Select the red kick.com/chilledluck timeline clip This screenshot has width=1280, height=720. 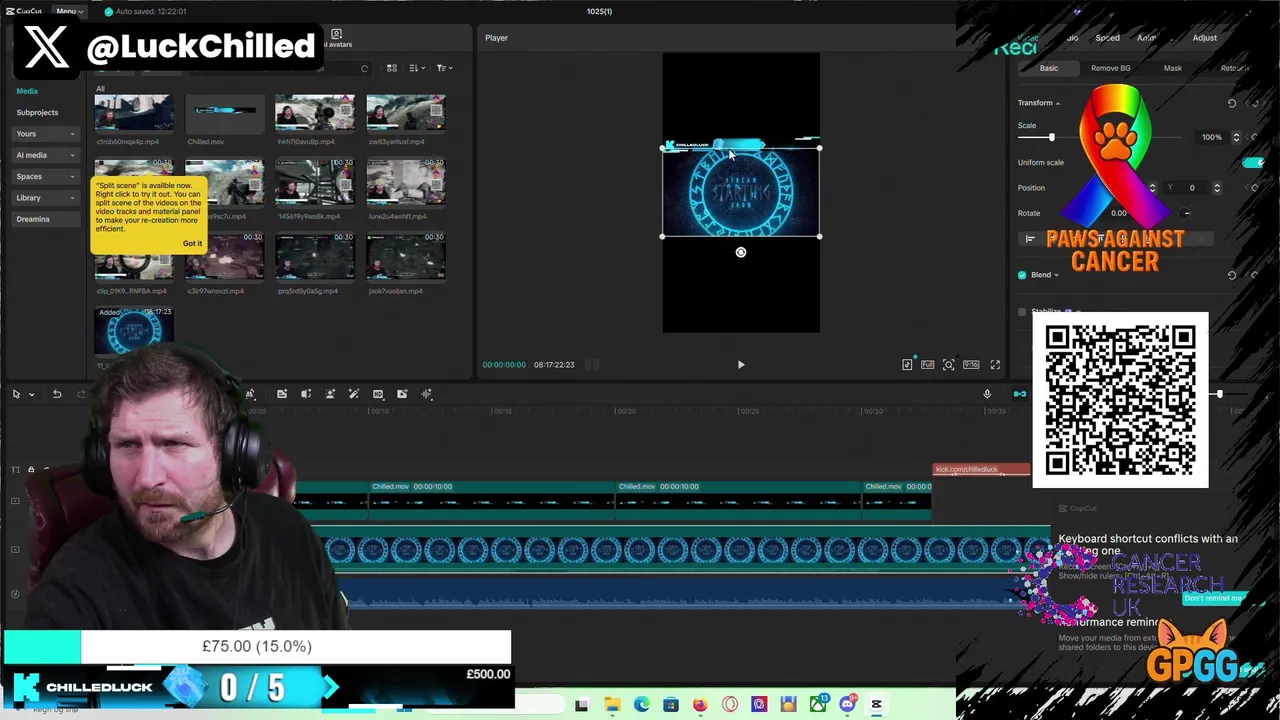pyautogui.click(x=981, y=469)
